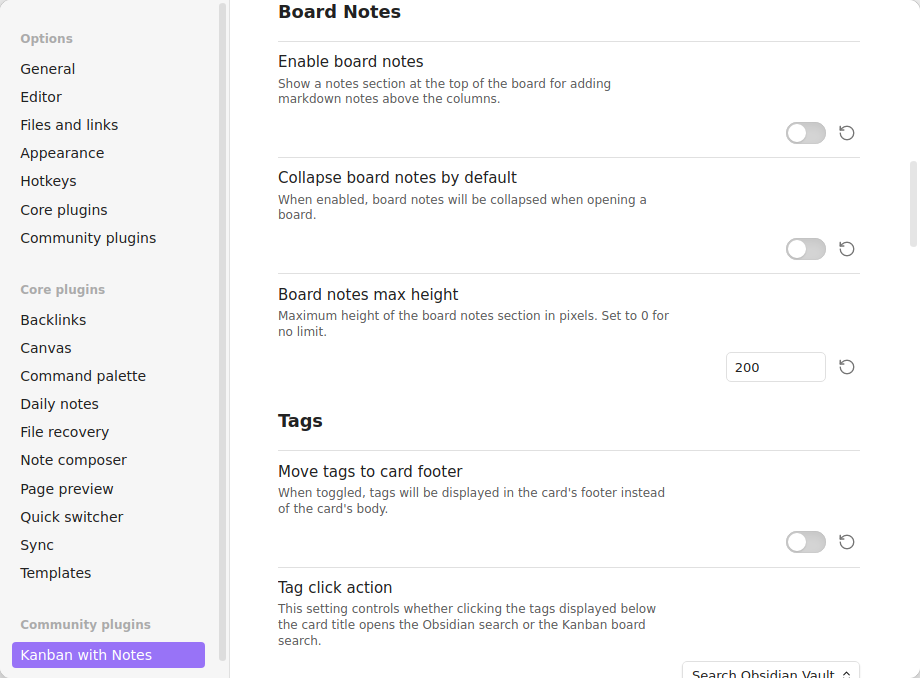
Task: Open General settings
Action: coord(109,69)
